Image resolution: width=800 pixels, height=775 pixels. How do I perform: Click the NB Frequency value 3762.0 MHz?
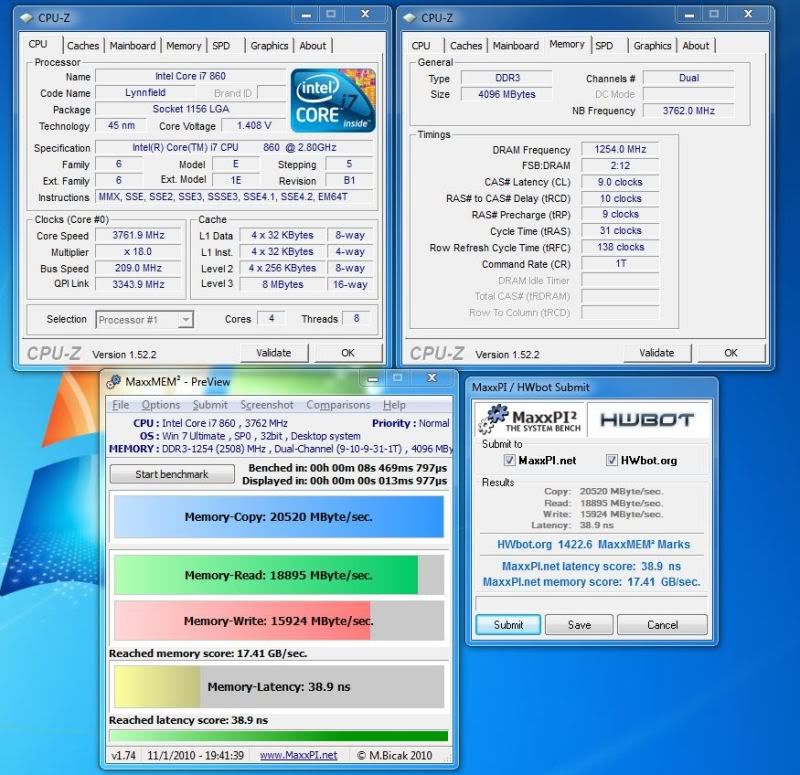pyautogui.click(x=688, y=110)
